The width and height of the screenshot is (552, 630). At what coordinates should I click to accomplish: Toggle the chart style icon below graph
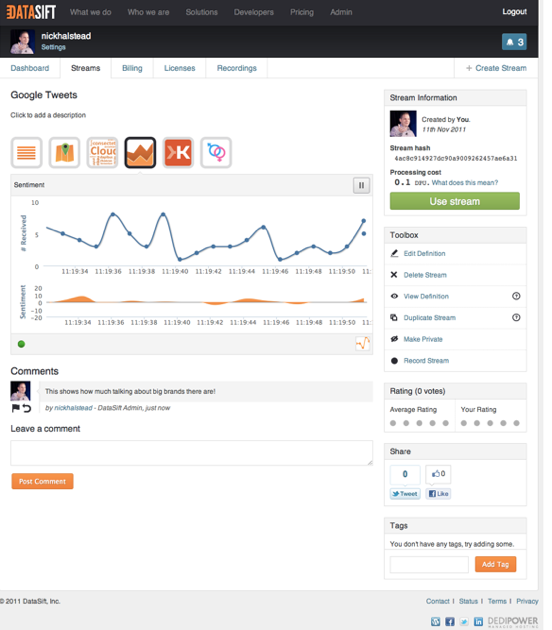[x=362, y=344]
